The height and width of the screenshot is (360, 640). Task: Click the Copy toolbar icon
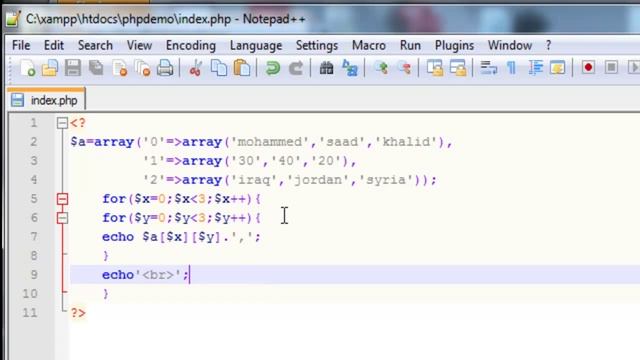(219, 68)
